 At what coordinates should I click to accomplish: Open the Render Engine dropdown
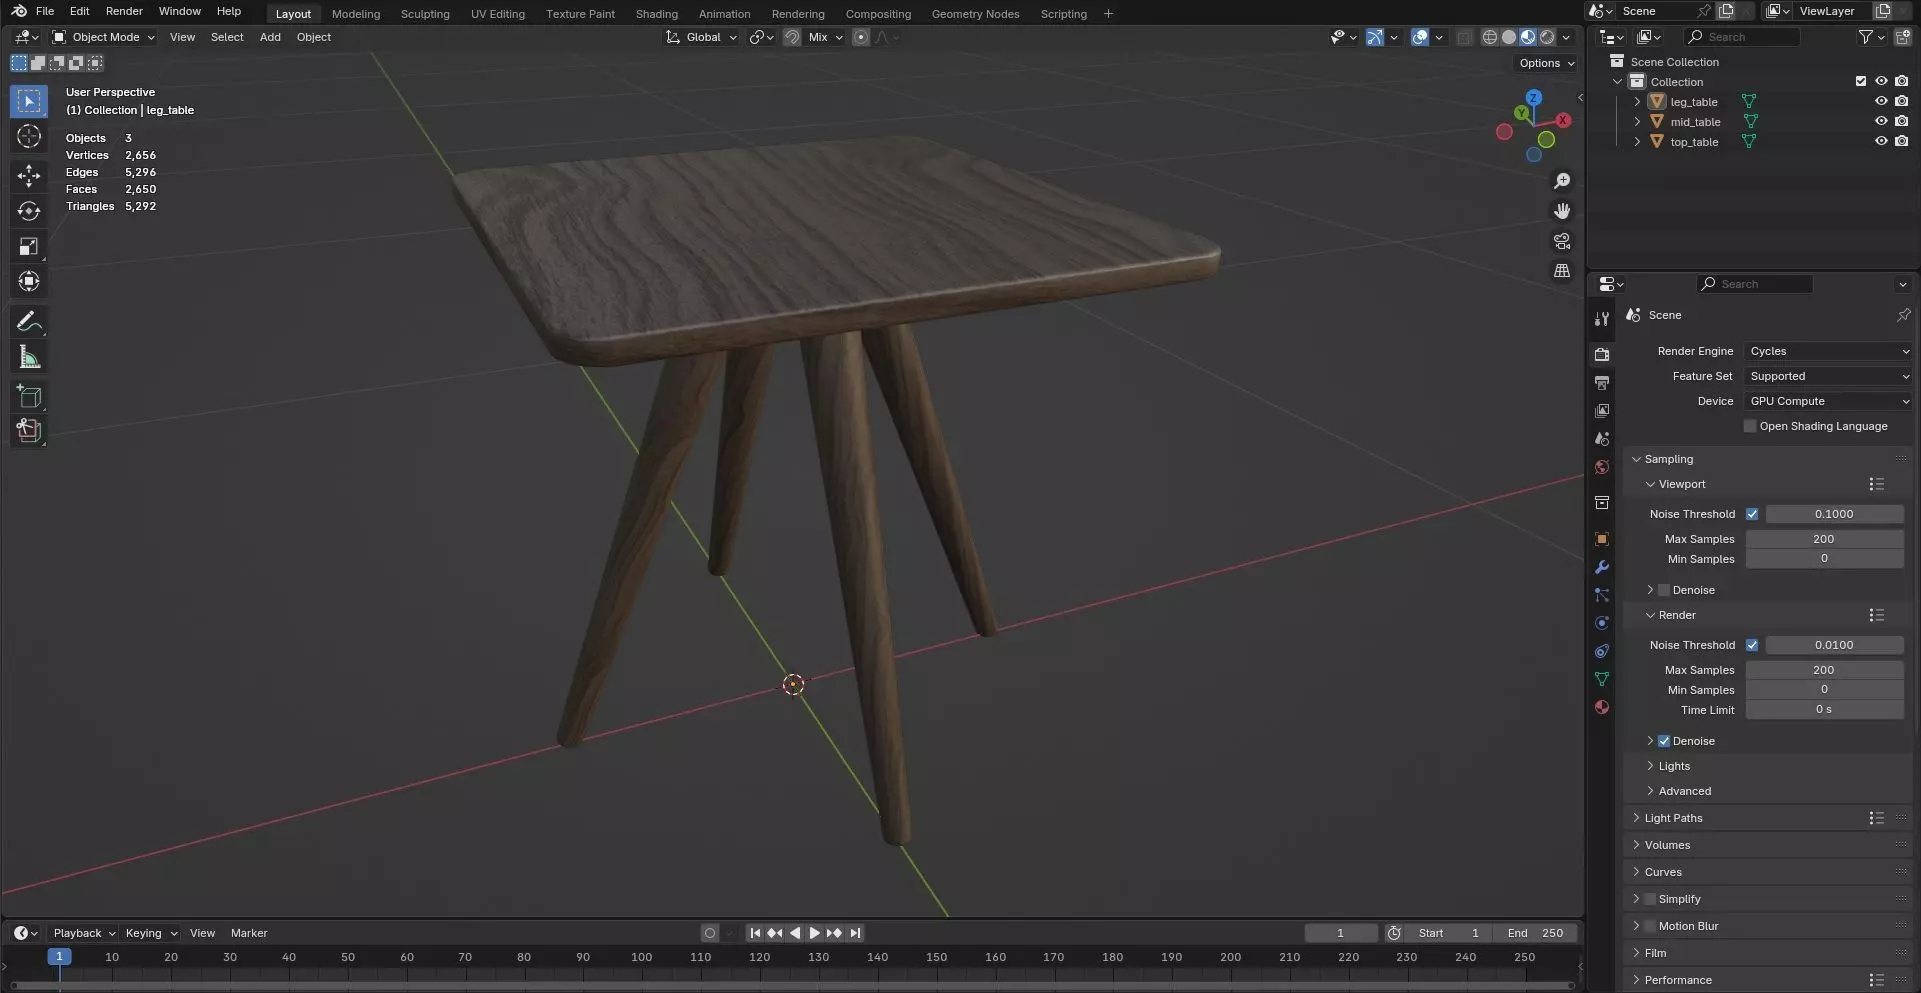1829,351
